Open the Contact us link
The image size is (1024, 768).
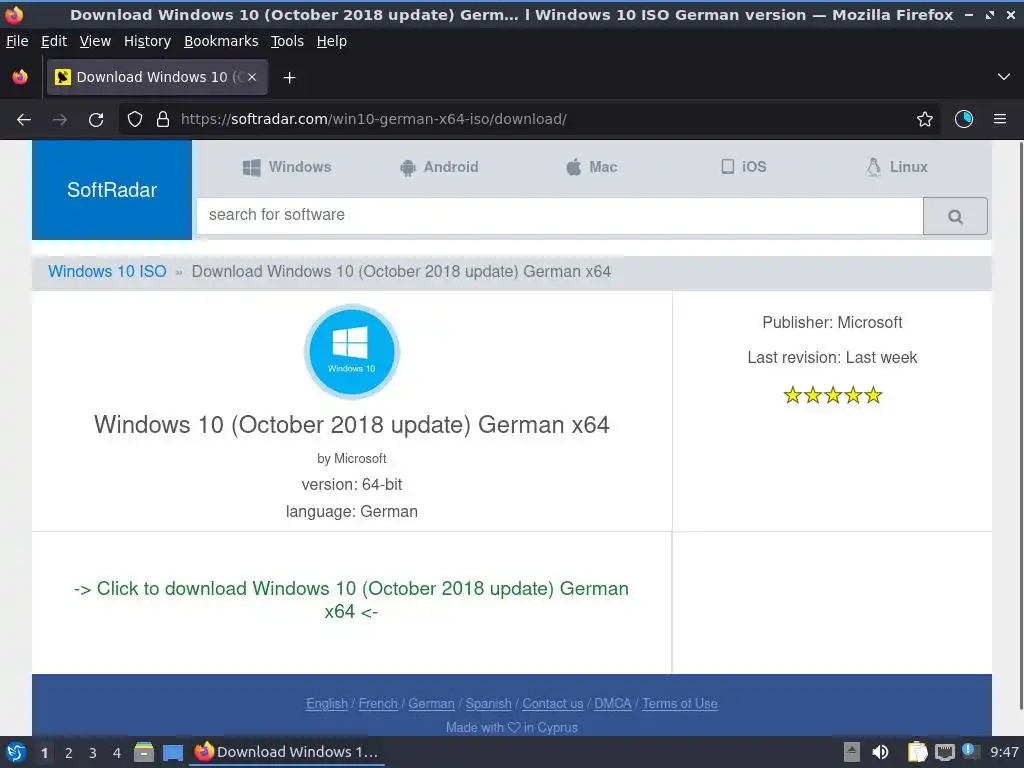pos(552,704)
